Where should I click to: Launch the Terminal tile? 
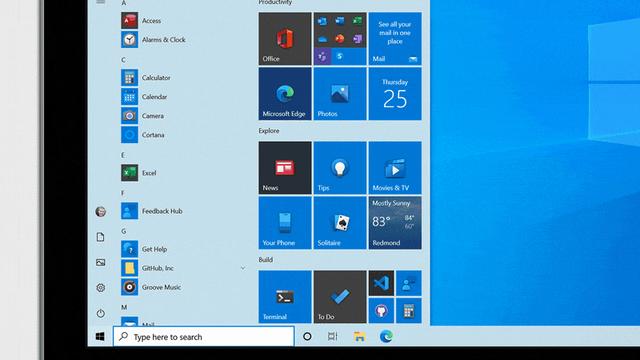click(285, 297)
